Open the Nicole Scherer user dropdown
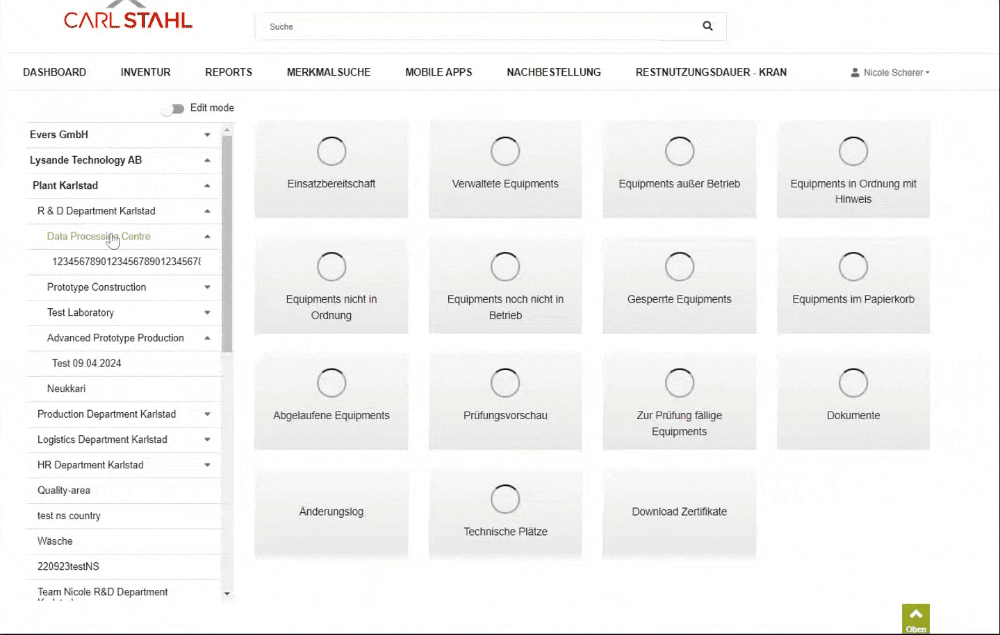The height and width of the screenshot is (635, 1000). pyautogui.click(x=888, y=72)
